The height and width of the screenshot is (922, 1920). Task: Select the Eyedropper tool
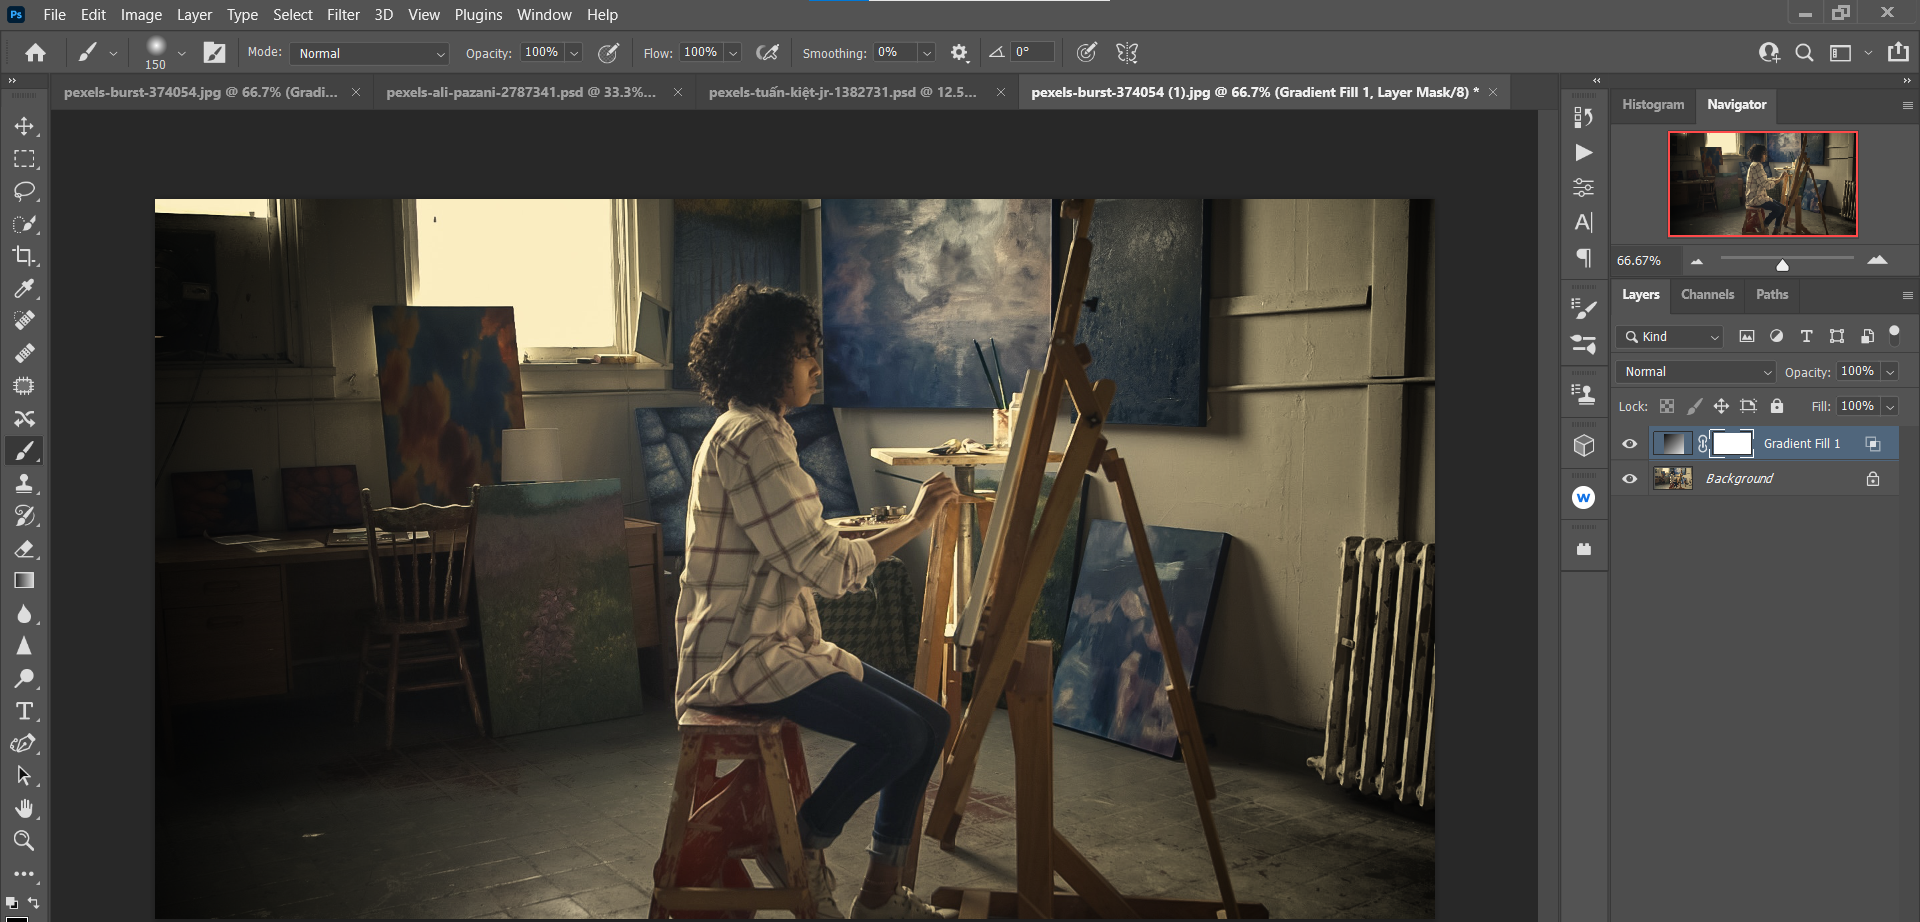pyautogui.click(x=24, y=289)
